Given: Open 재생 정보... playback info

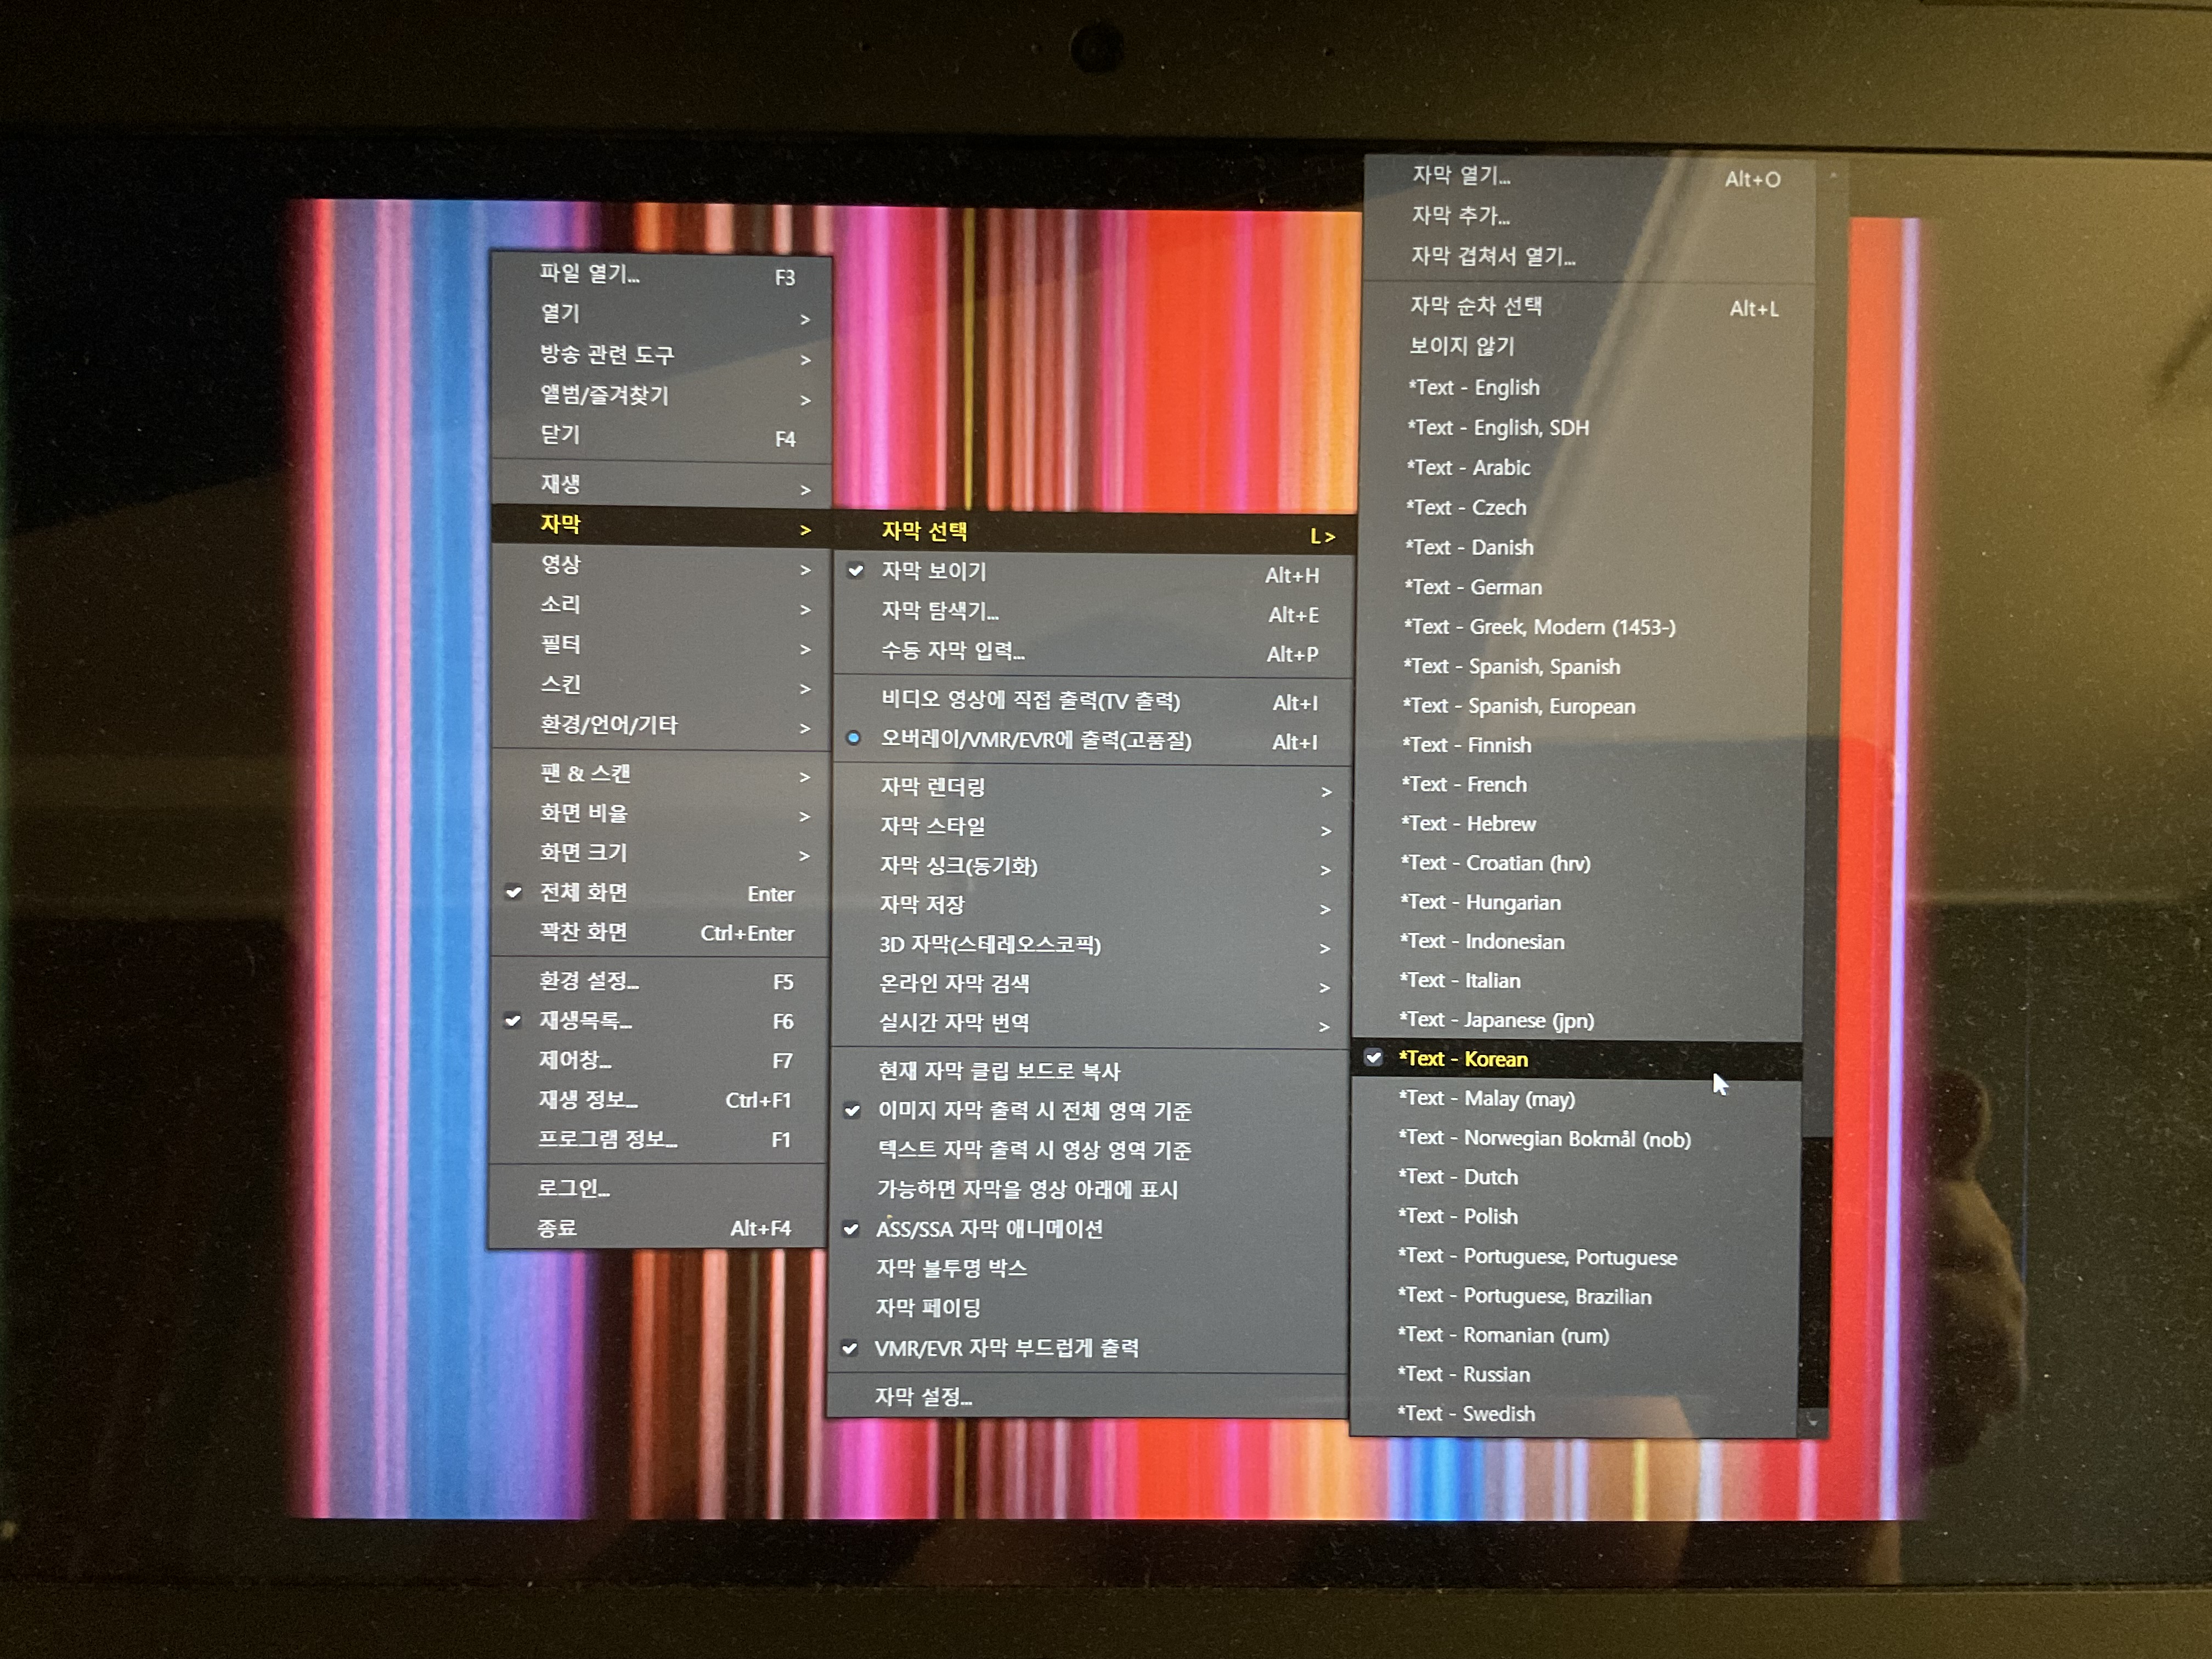Looking at the screenshot, I should (658, 1100).
